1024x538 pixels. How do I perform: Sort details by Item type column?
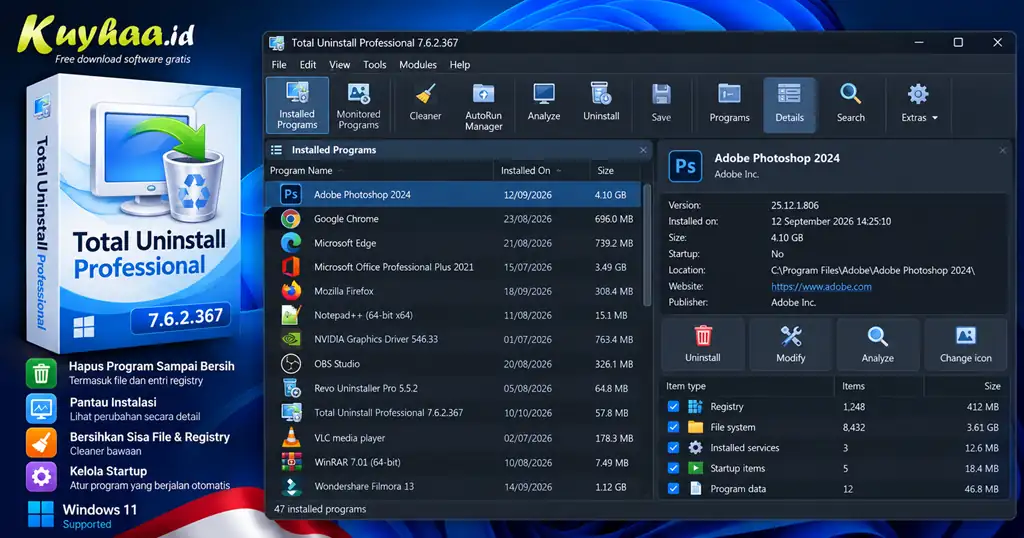click(x=747, y=386)
